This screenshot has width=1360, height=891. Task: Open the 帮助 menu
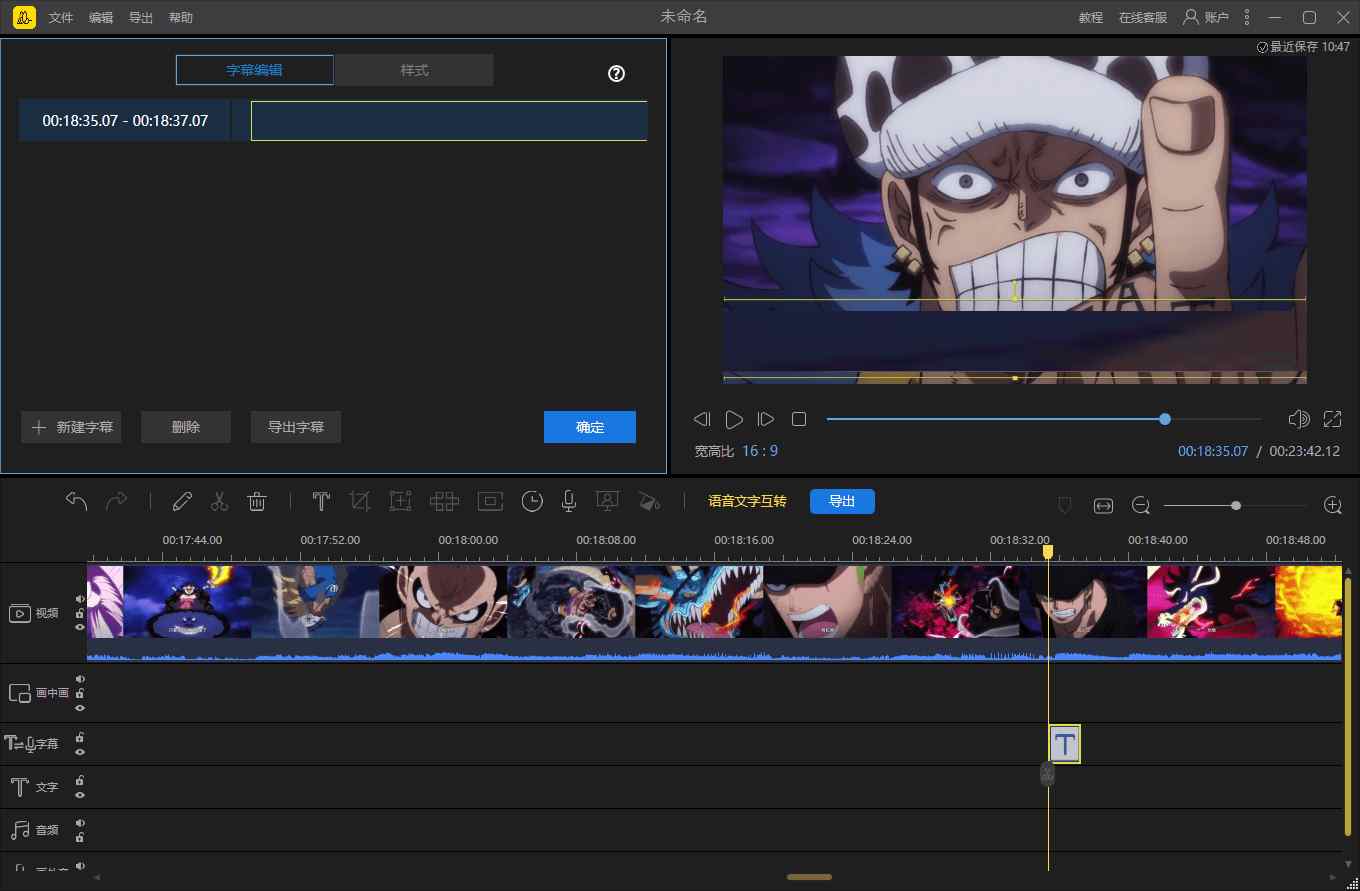(x=181, y=18)
